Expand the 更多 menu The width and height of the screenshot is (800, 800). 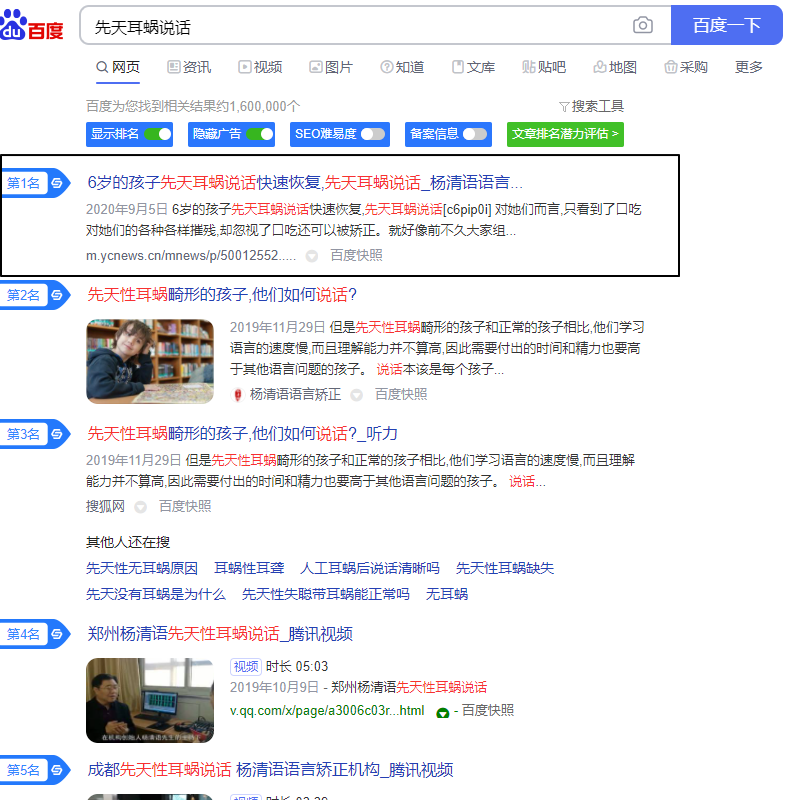point(748,67)
